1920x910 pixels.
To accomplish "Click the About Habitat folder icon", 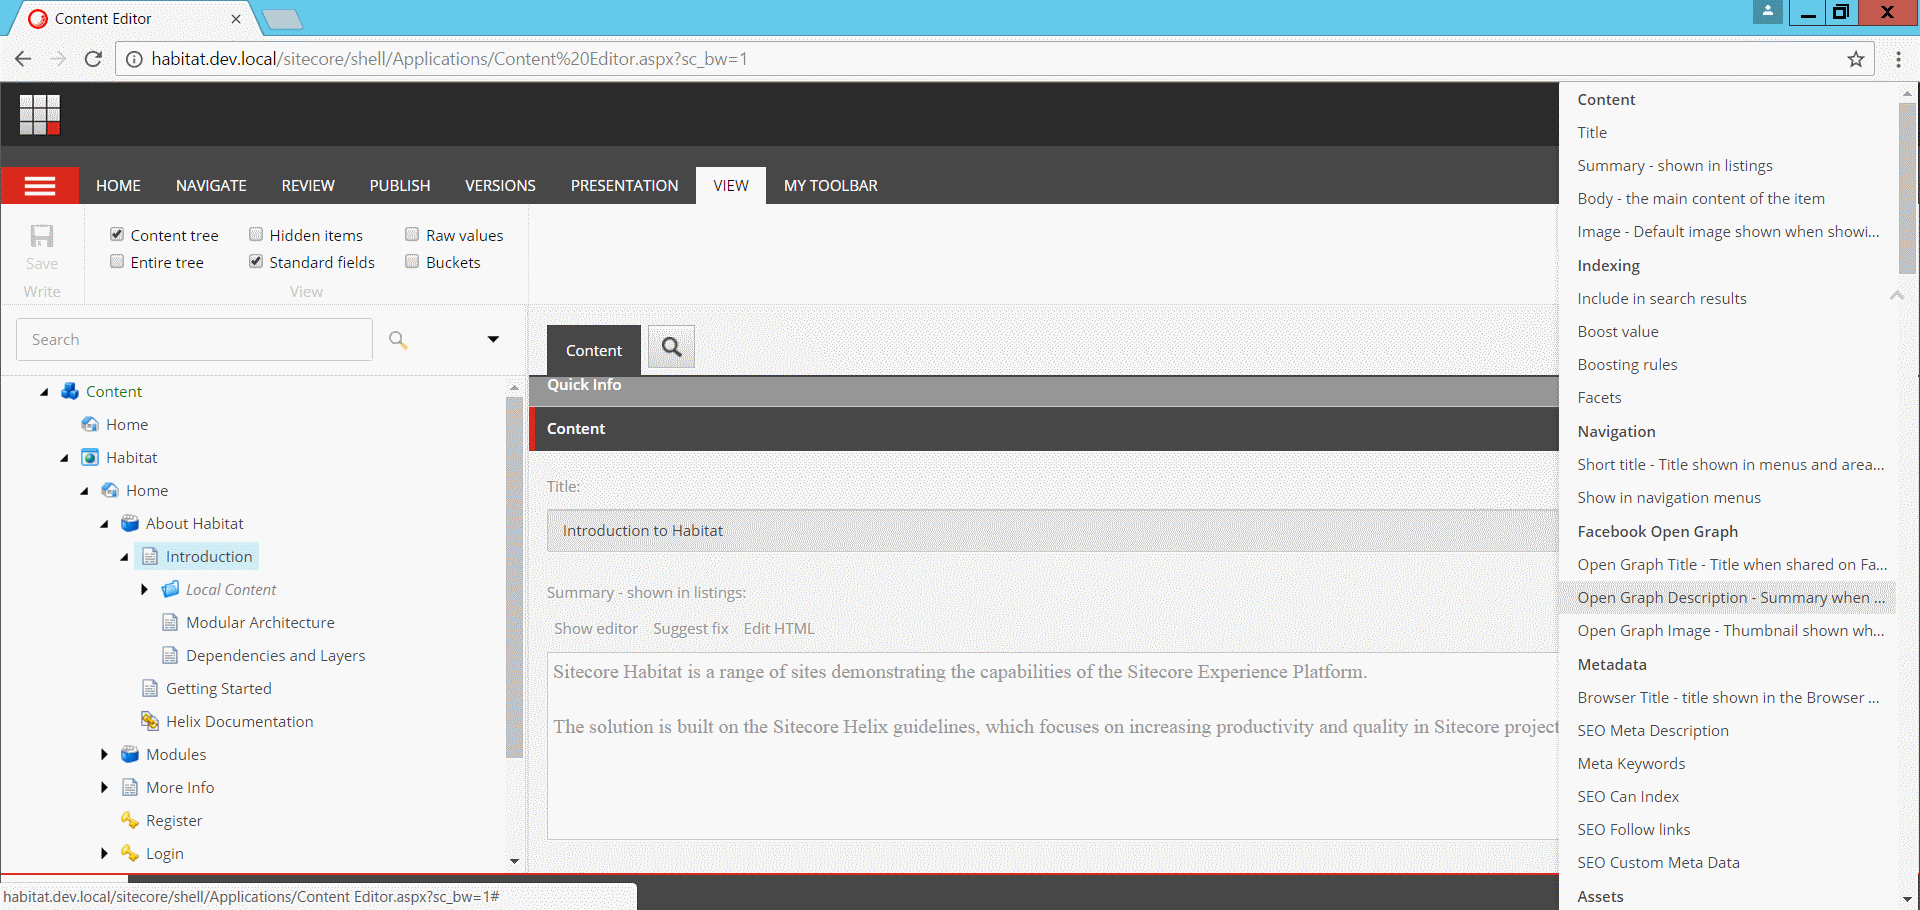I will 130,523.
